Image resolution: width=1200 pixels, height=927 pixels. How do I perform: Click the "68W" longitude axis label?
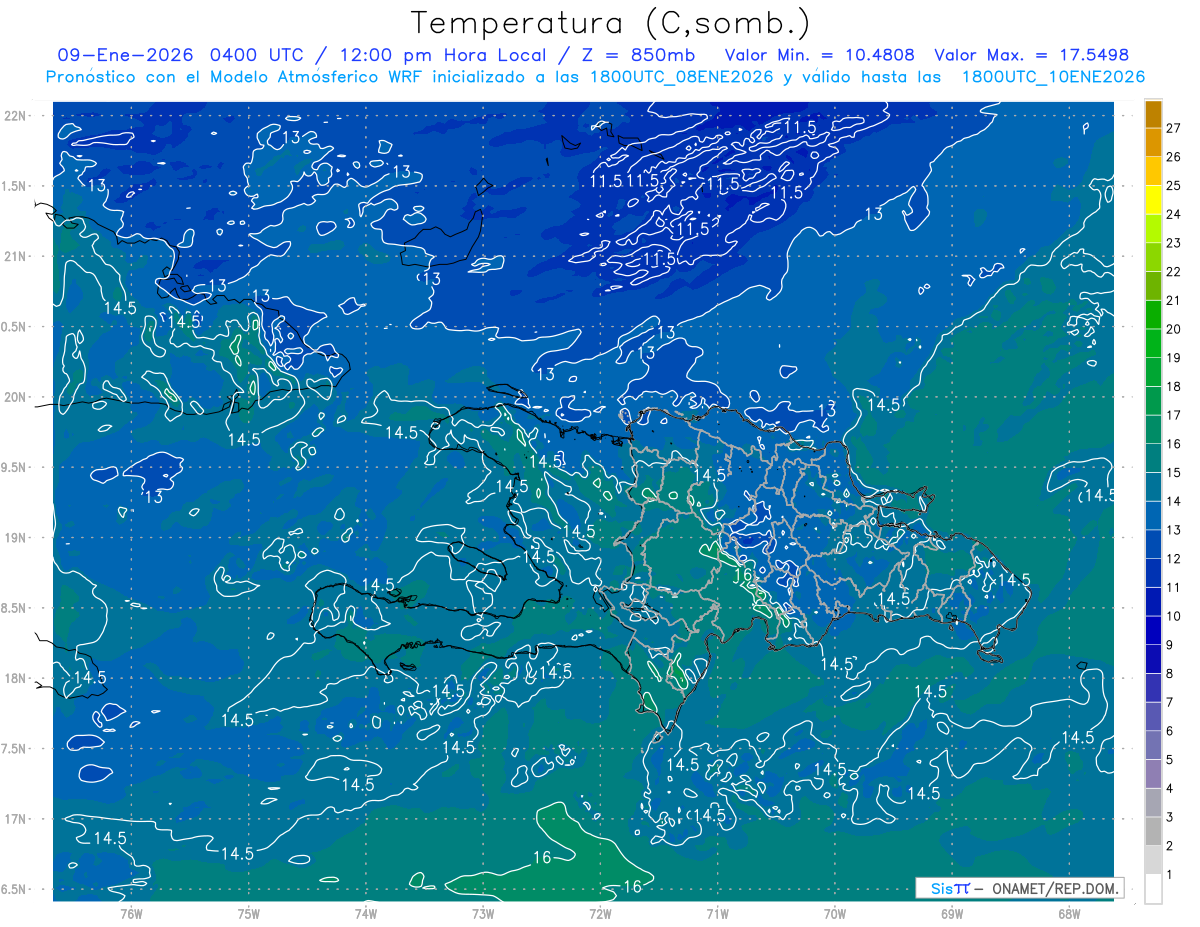[x=1069, y=914]
